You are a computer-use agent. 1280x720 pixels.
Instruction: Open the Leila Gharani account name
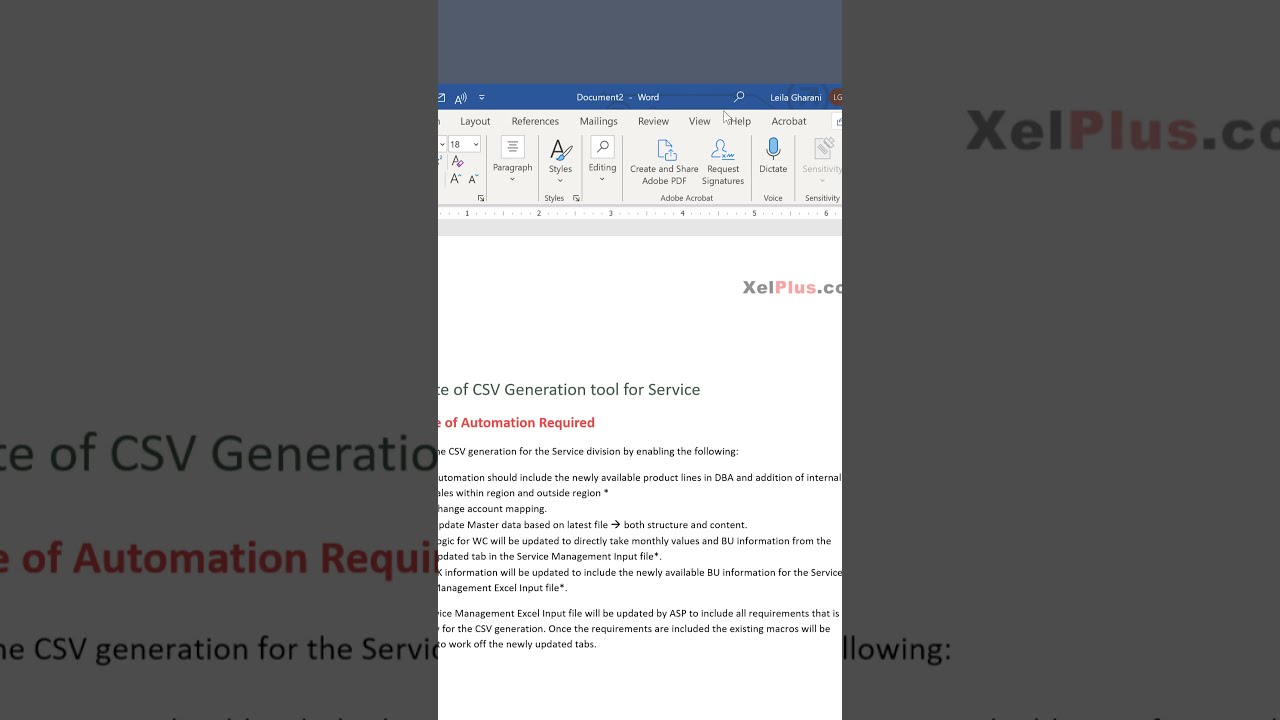(x=796, y=98)
